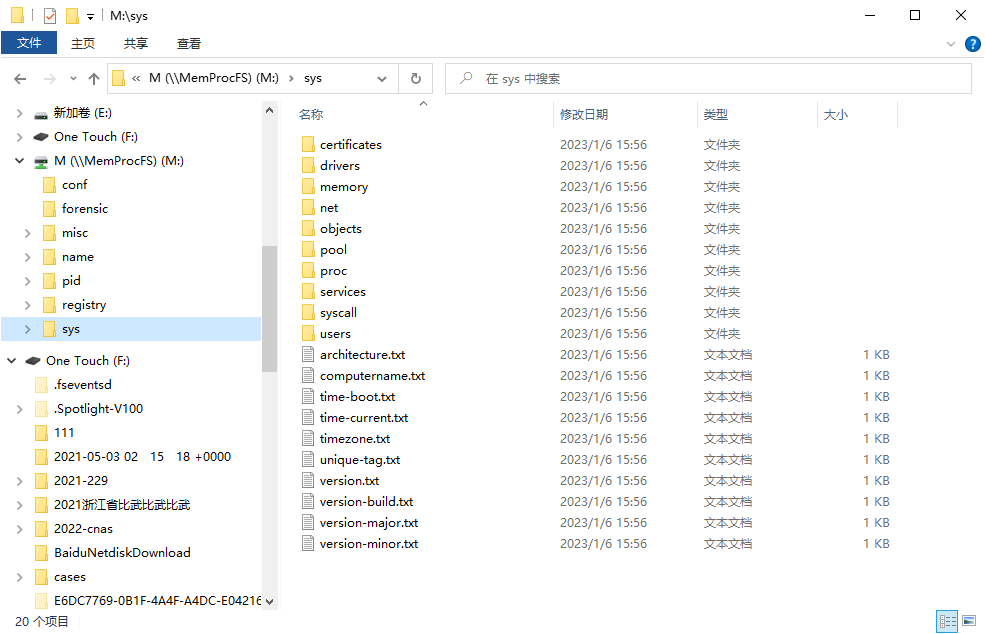Click the sys breadcrumb segment
The width and height of the screenshot is (985, 634).
pos(313,79)
